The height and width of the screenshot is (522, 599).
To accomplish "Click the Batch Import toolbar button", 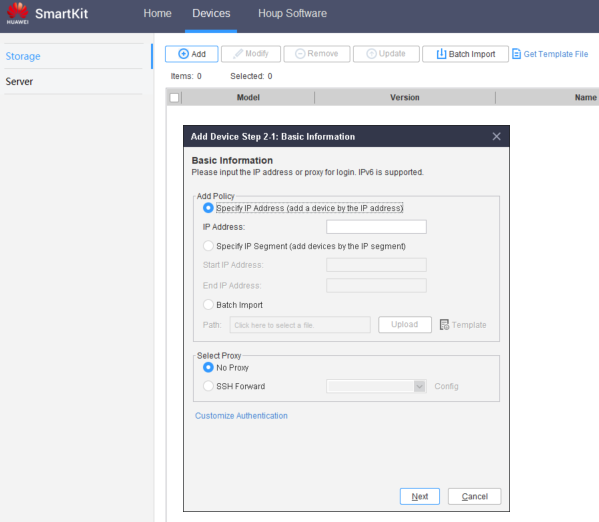I will point(465,54).
